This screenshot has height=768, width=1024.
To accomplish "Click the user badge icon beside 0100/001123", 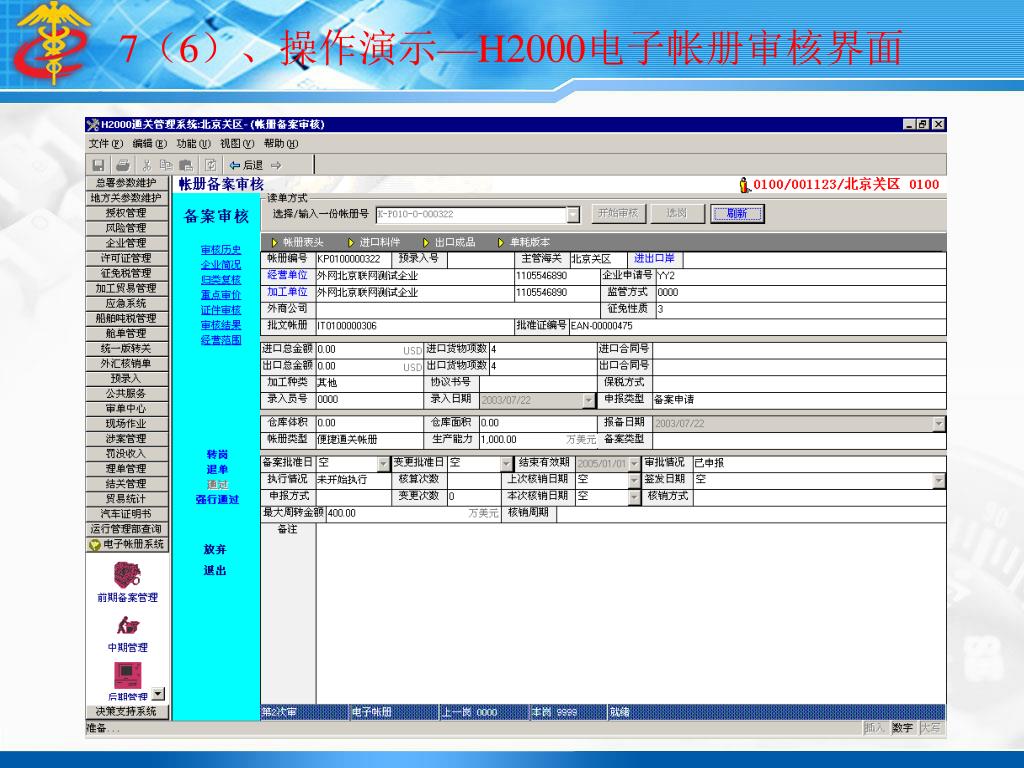I will (x=744, y=185).
